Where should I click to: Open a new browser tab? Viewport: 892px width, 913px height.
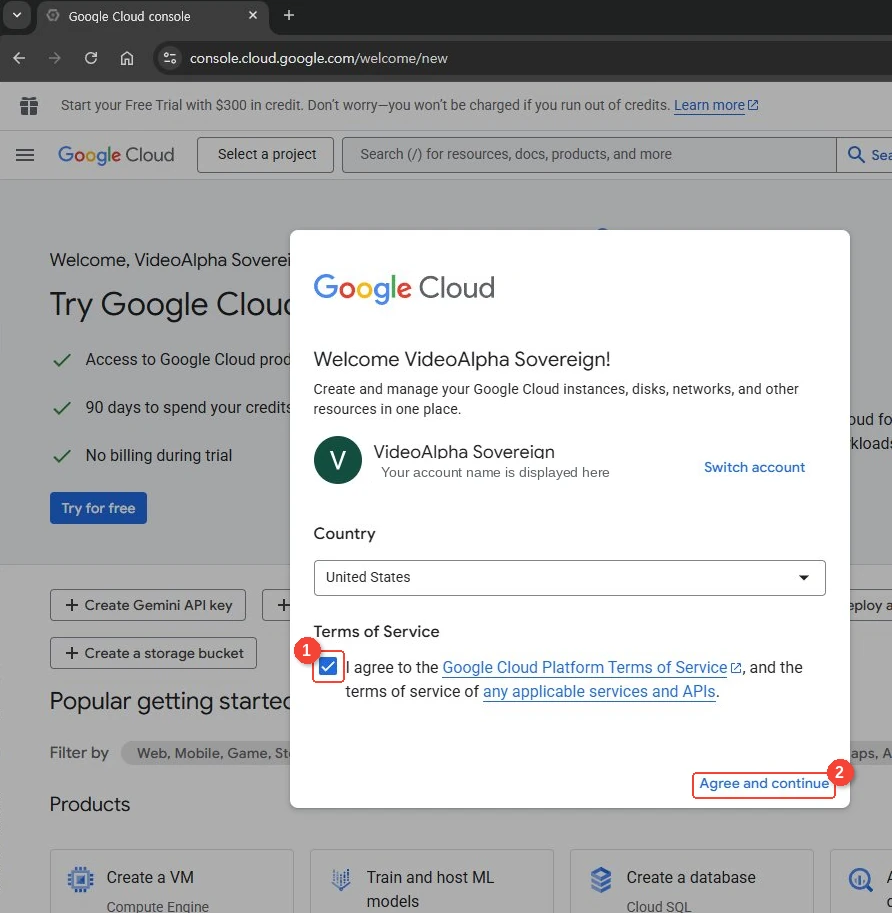(x=289, y=16)
